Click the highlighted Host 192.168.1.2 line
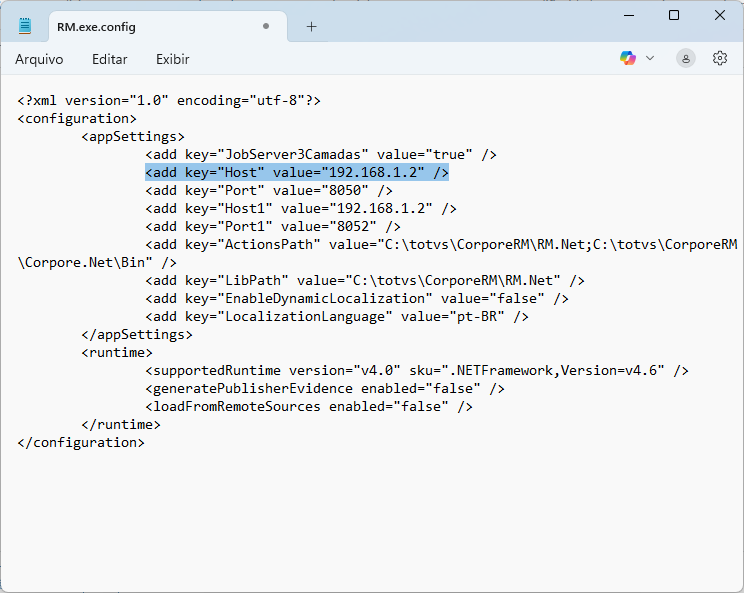This screenshot has height=593, width=744. (x=297, y=173)
